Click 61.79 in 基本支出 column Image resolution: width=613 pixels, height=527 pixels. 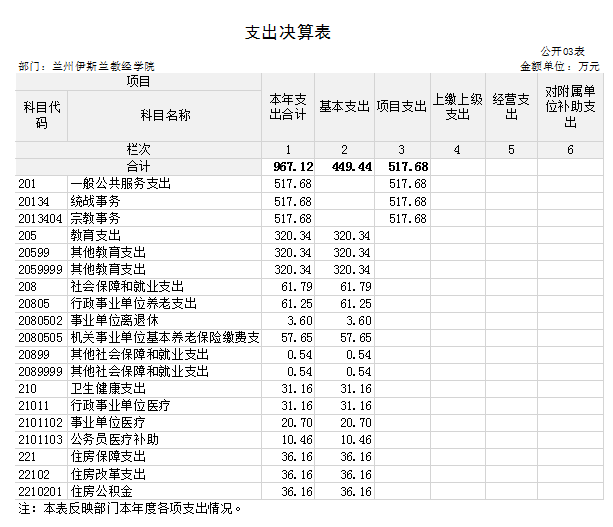coord(356,287)
